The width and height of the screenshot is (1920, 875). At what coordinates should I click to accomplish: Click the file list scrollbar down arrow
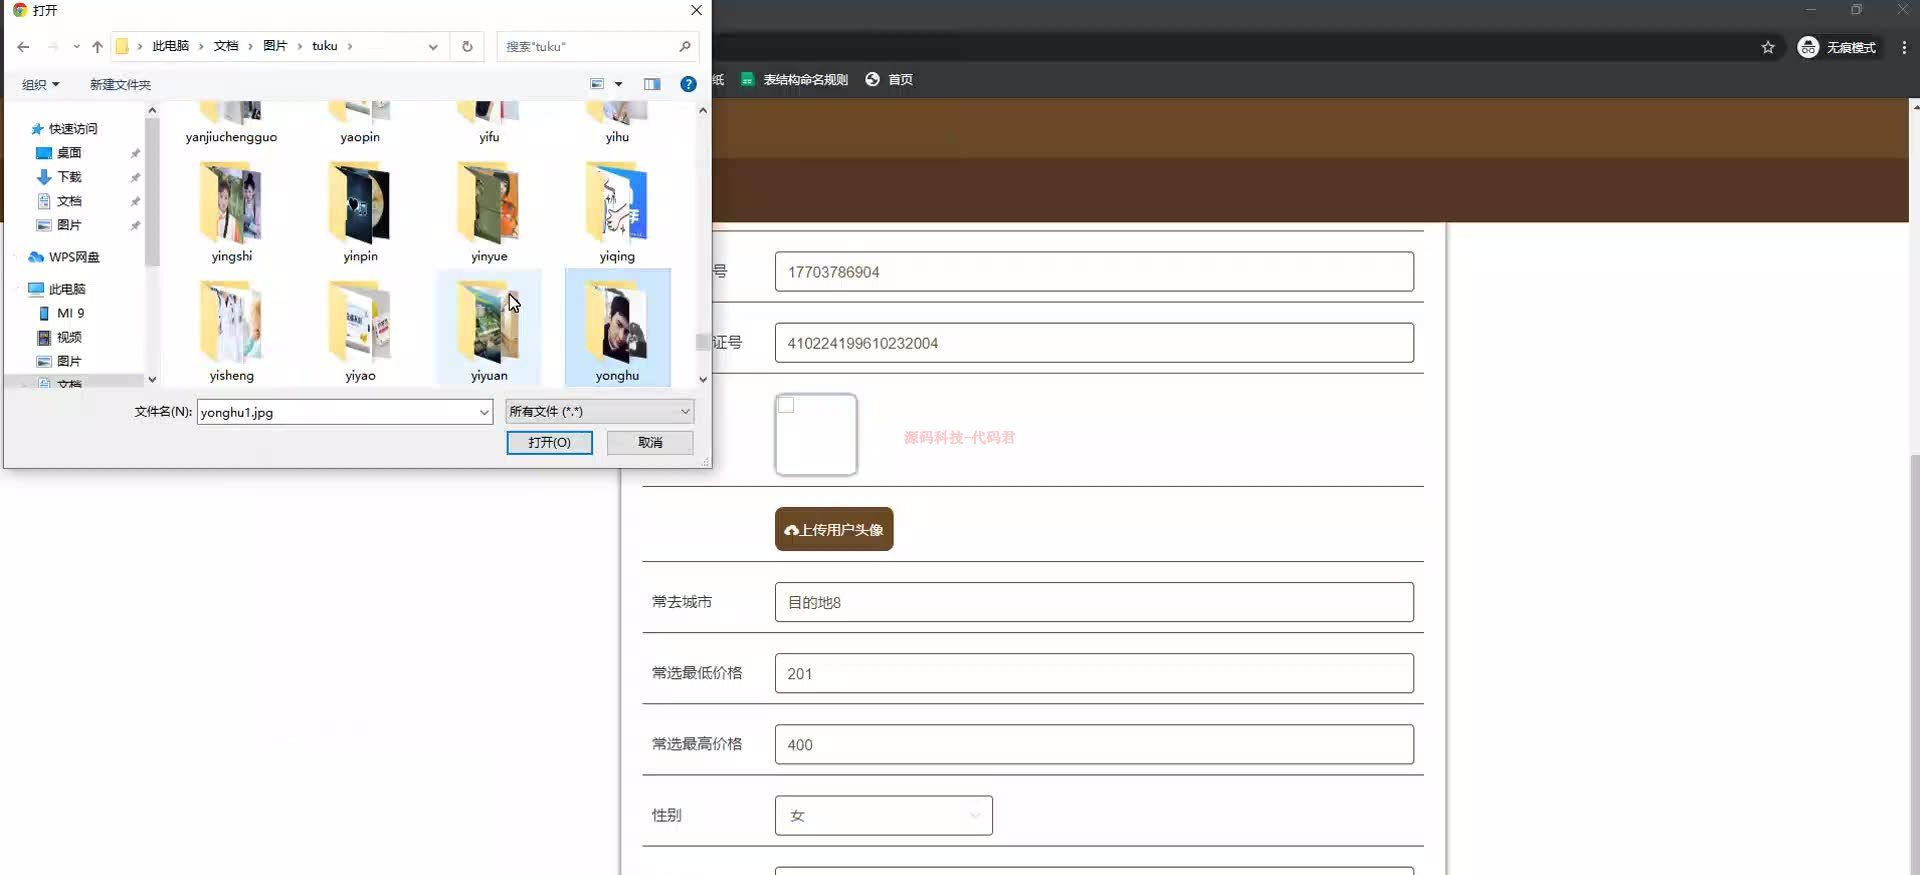pos(703,379)
